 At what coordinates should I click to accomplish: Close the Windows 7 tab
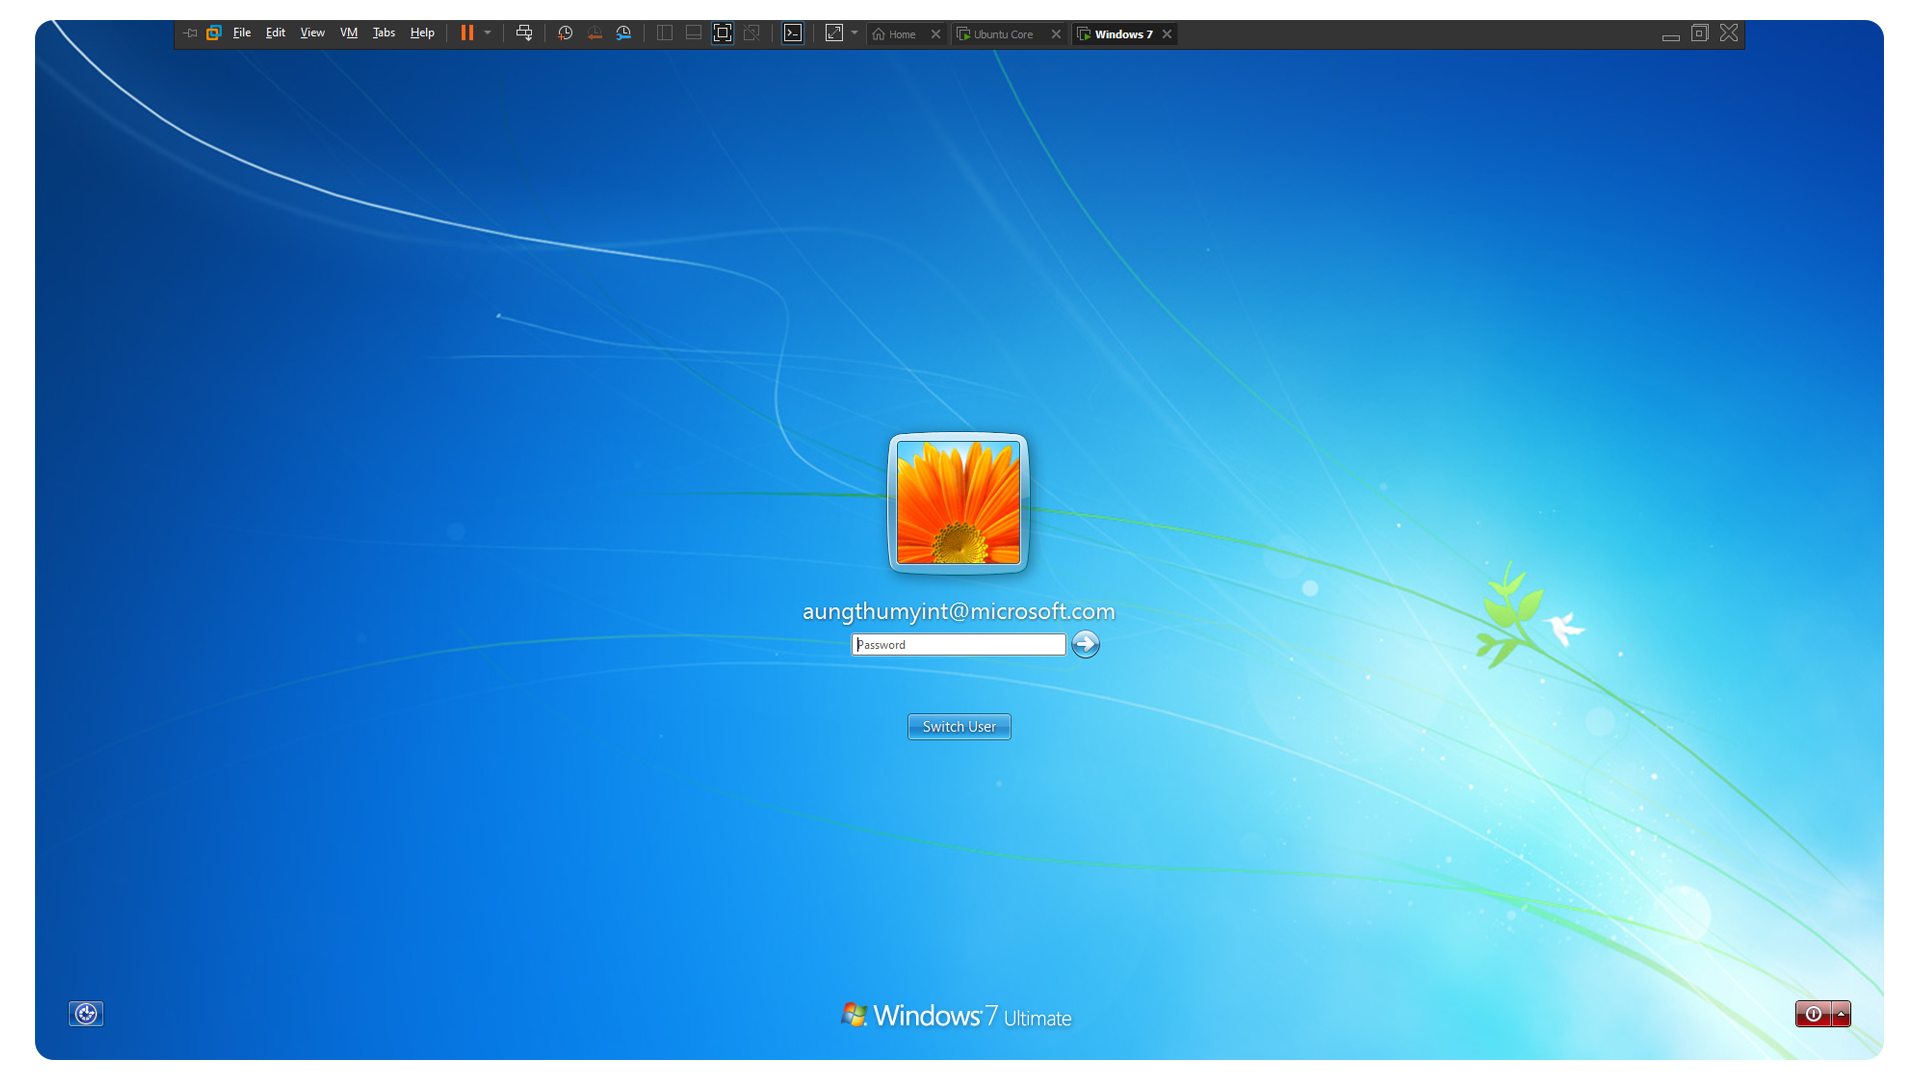1167,34
